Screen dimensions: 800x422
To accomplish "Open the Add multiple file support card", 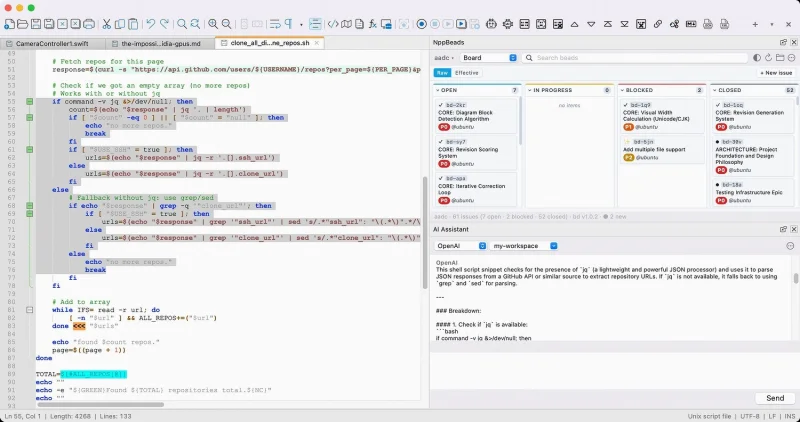I will [x=661, y=150].
